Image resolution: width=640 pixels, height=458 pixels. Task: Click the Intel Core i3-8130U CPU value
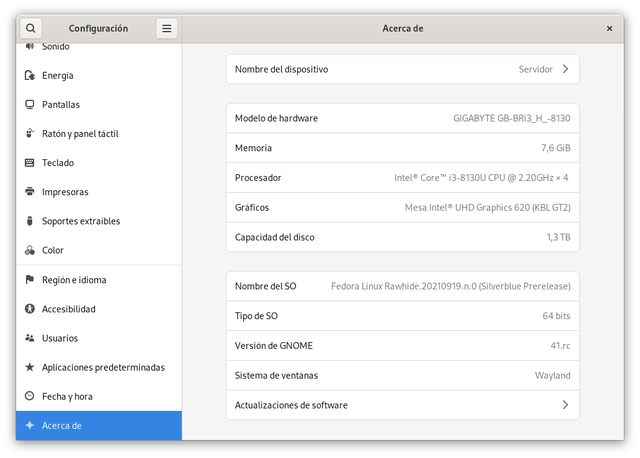(x=481, y=178)
